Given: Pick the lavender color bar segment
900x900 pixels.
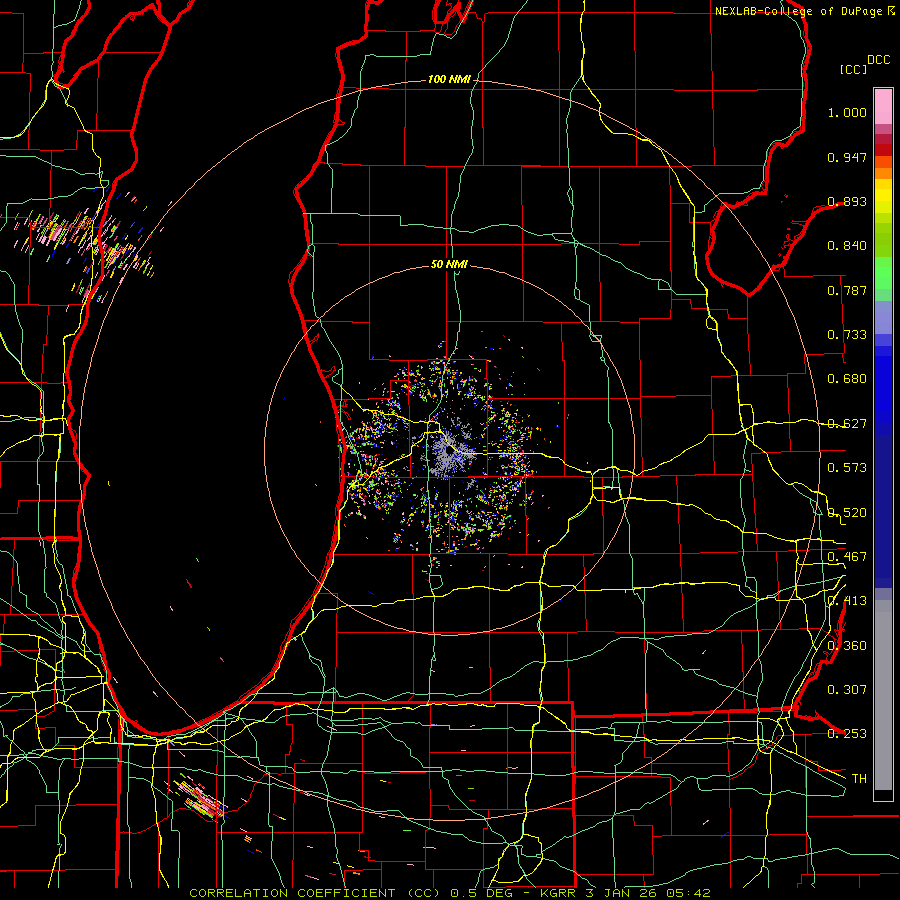Looking at the screenshot, I should (883, 317).
